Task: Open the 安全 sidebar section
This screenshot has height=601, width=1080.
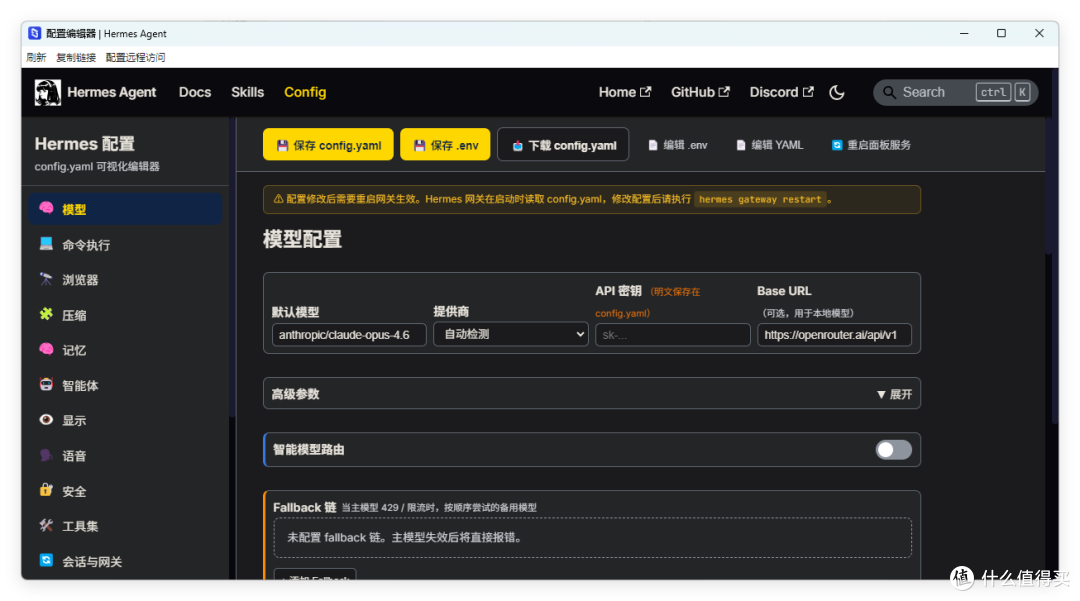Action: point(125,491)
